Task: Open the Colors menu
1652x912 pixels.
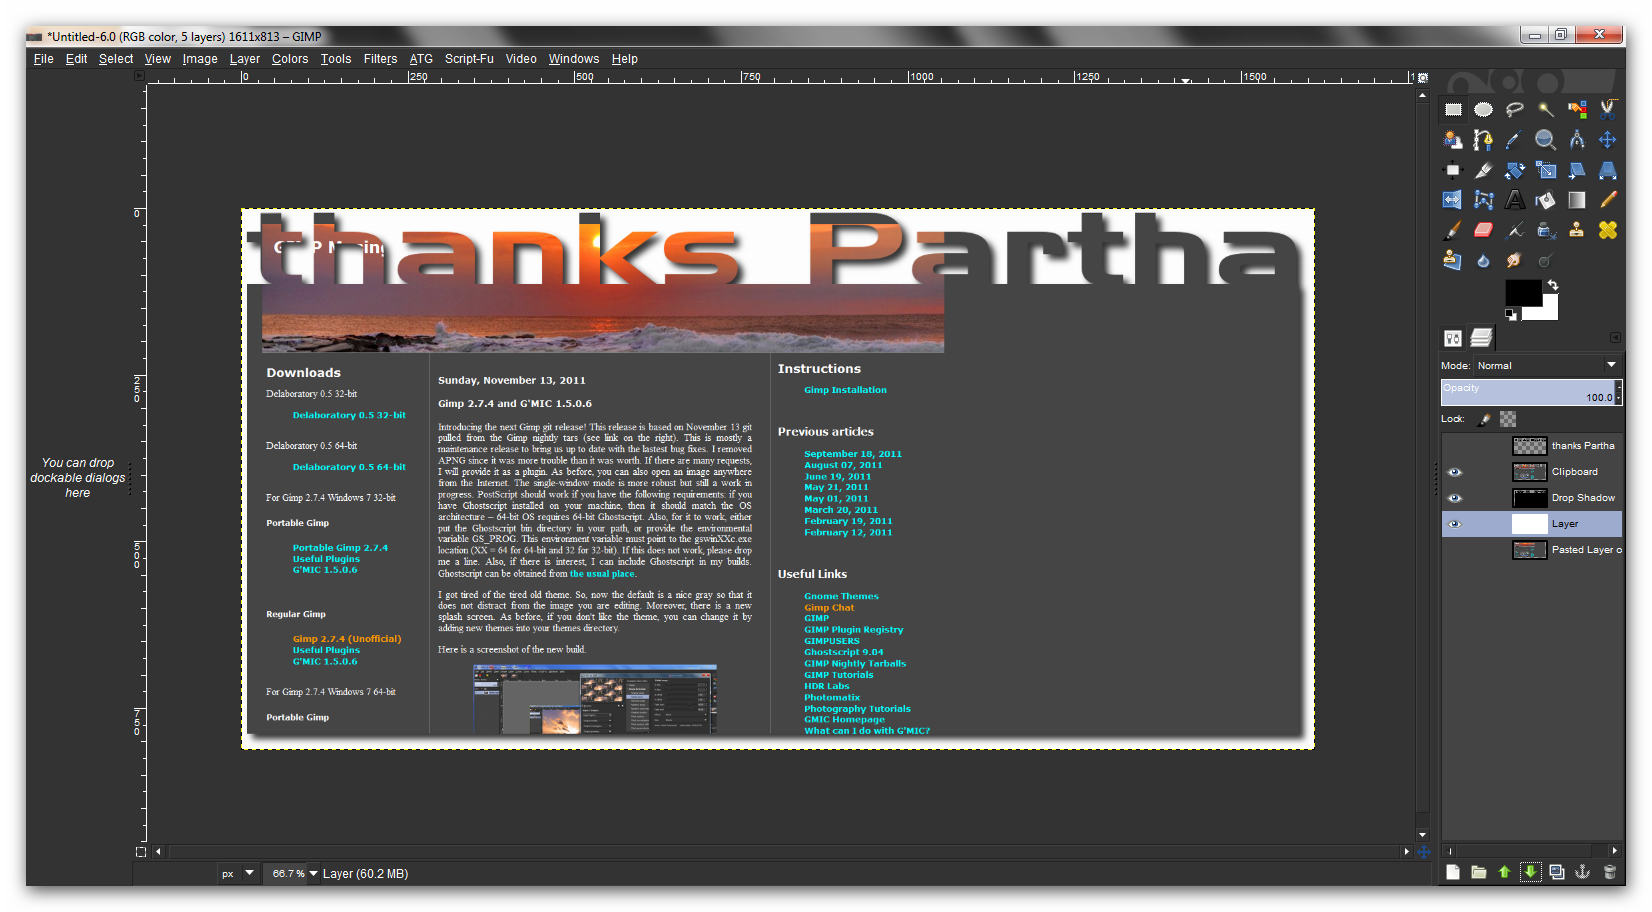Action: click(290, 59)
